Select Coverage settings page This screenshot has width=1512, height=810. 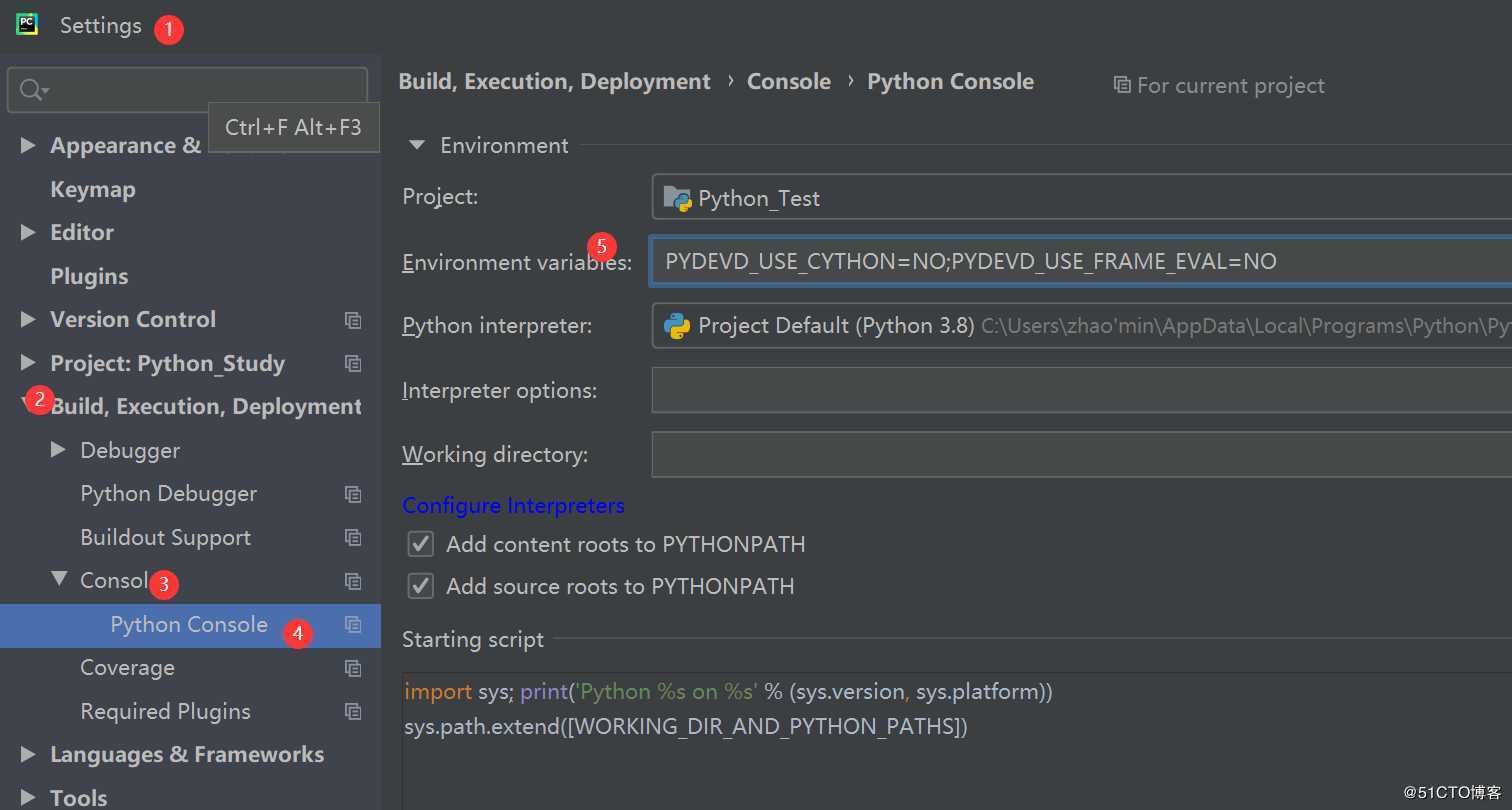tap(127, 668)
